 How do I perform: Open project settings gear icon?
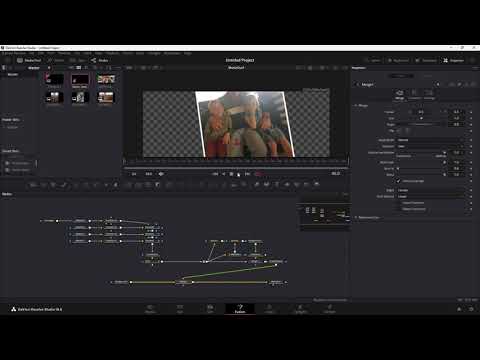471,309
